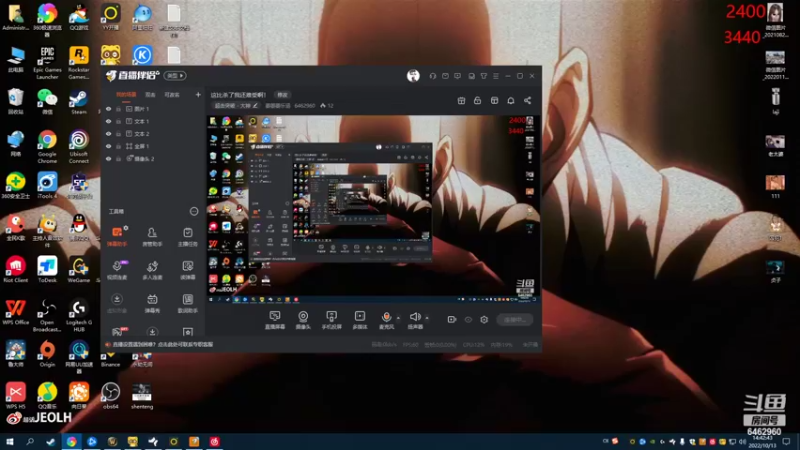Select the 摄像头 2 source row
Viewport: 800px width, 450px height.
point(152,159)
